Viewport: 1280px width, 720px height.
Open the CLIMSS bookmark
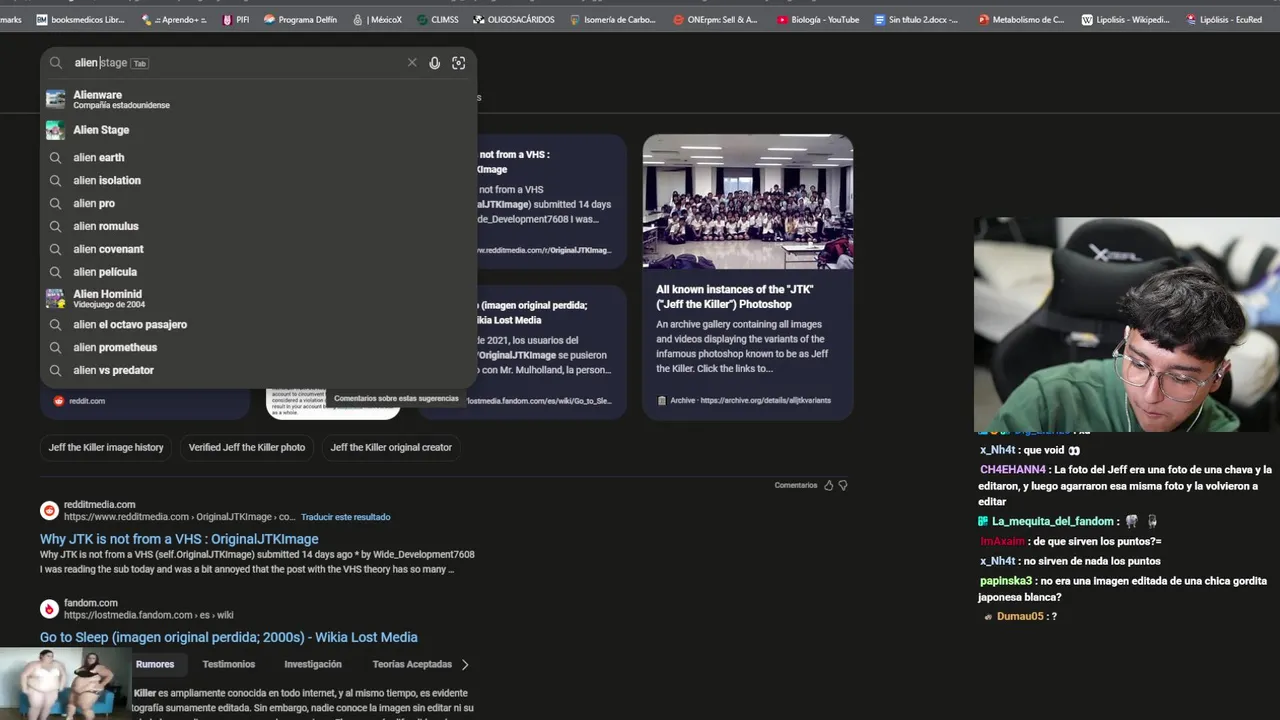(438, 19)
